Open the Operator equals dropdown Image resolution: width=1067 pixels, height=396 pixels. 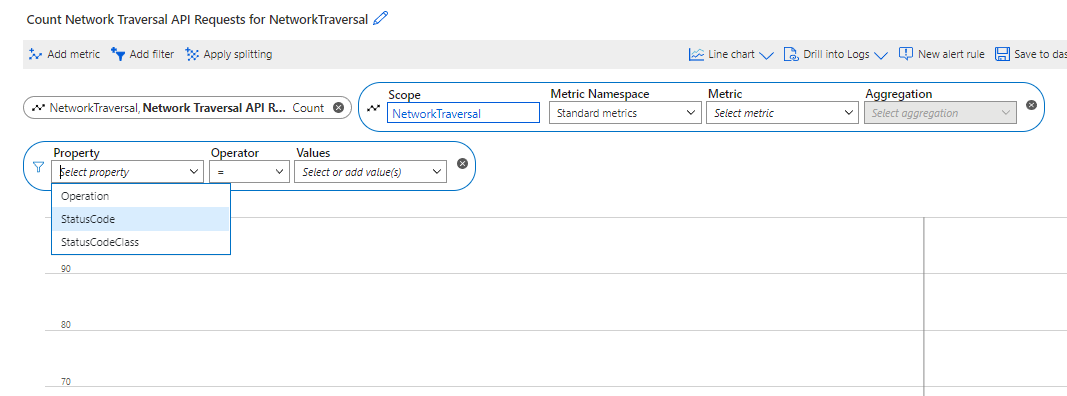(250, 172)
